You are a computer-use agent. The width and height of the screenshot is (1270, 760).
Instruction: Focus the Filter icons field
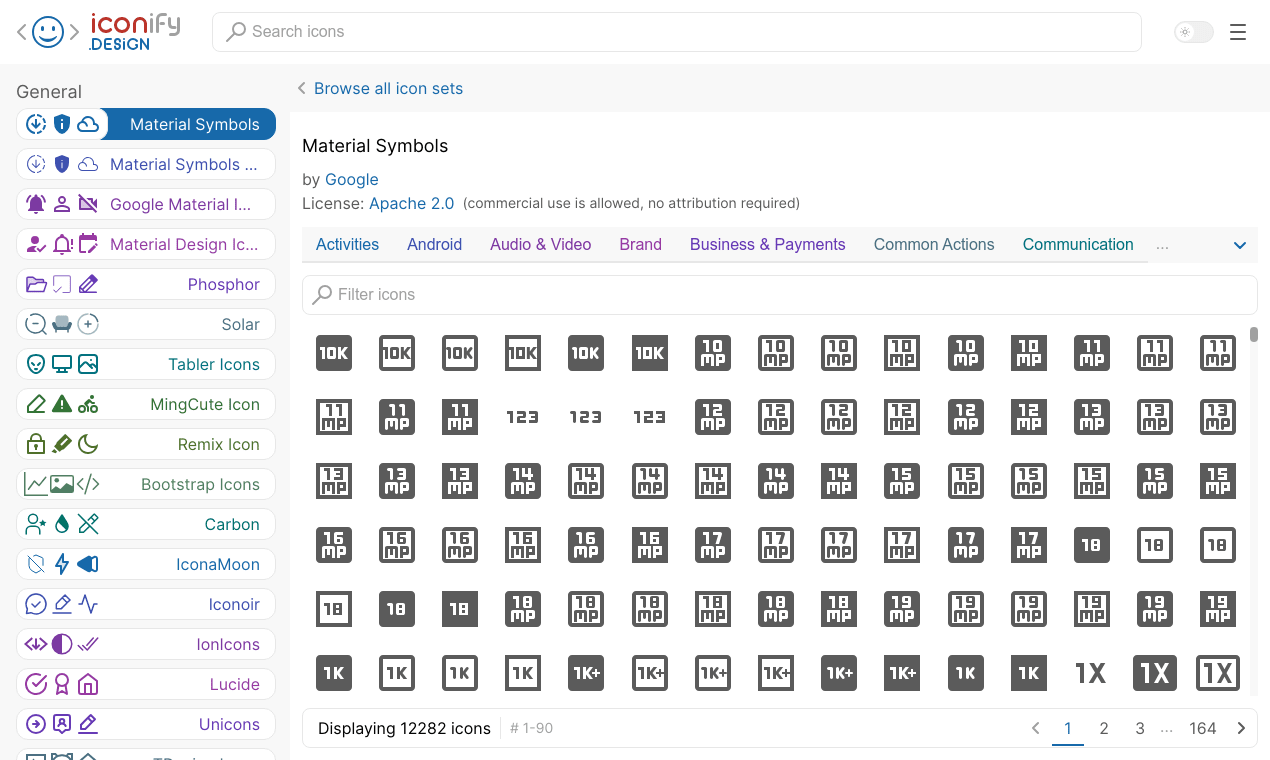[780, 294]
